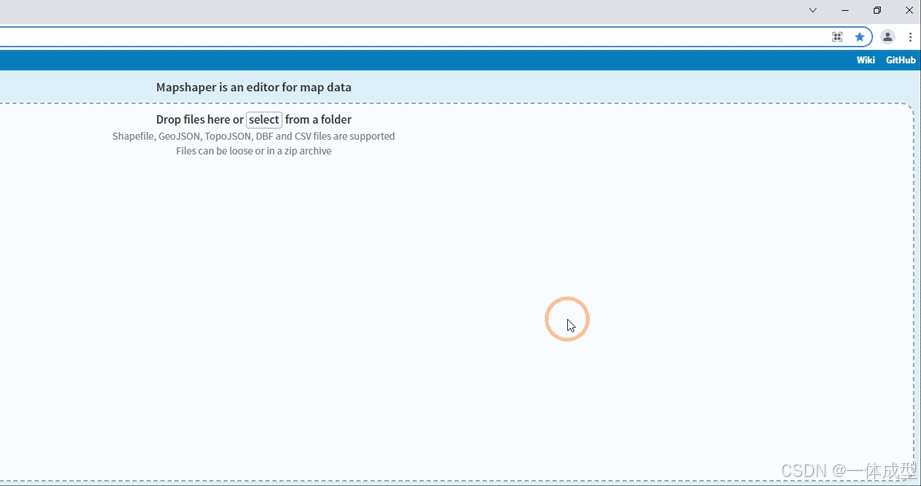Close the browser window
The width and height of the screenshot is (921, 486).
909,10
